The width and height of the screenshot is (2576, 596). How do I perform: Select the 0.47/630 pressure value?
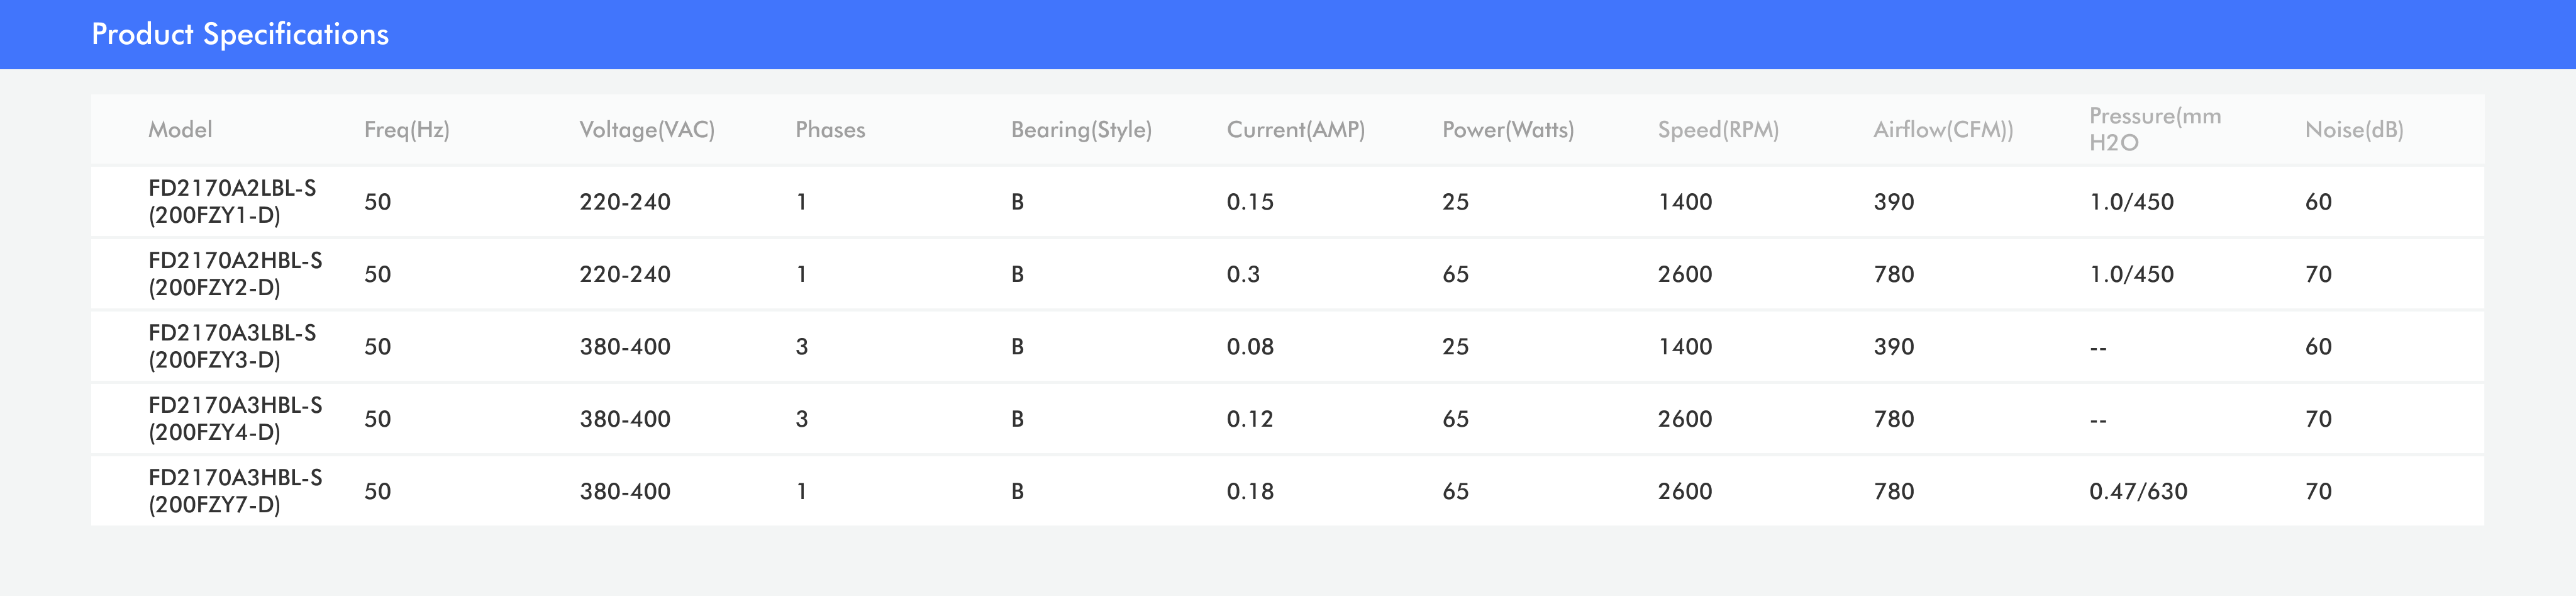pyautogui.click(x=2138, y=492)
